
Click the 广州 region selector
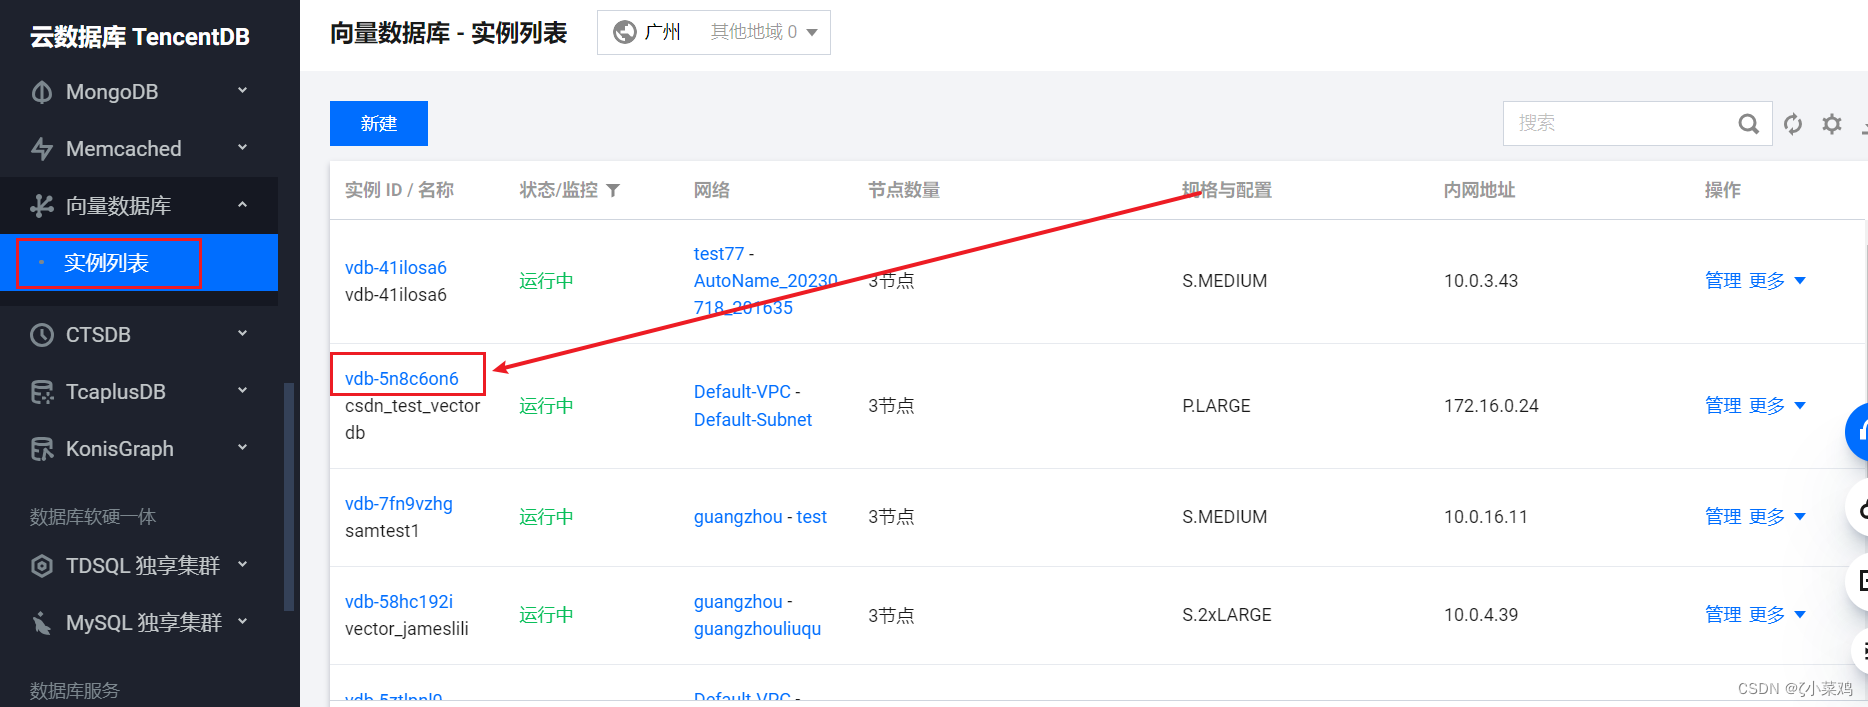tap(662, 32)
